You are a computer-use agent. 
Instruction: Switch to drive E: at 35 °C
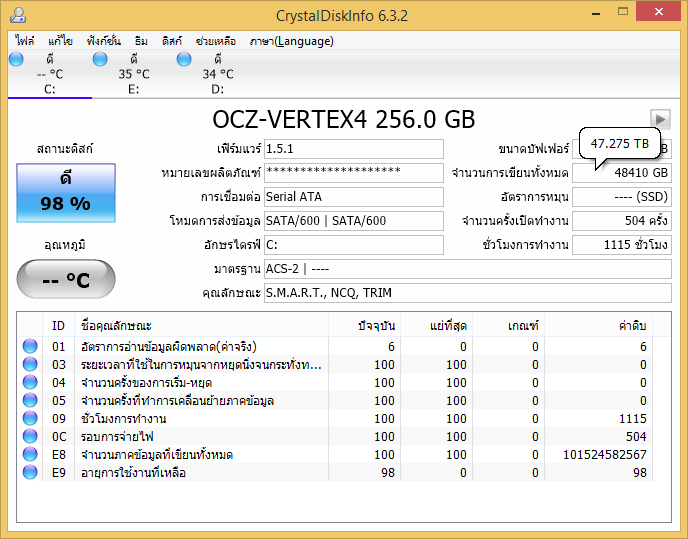[x=134, y=74]
